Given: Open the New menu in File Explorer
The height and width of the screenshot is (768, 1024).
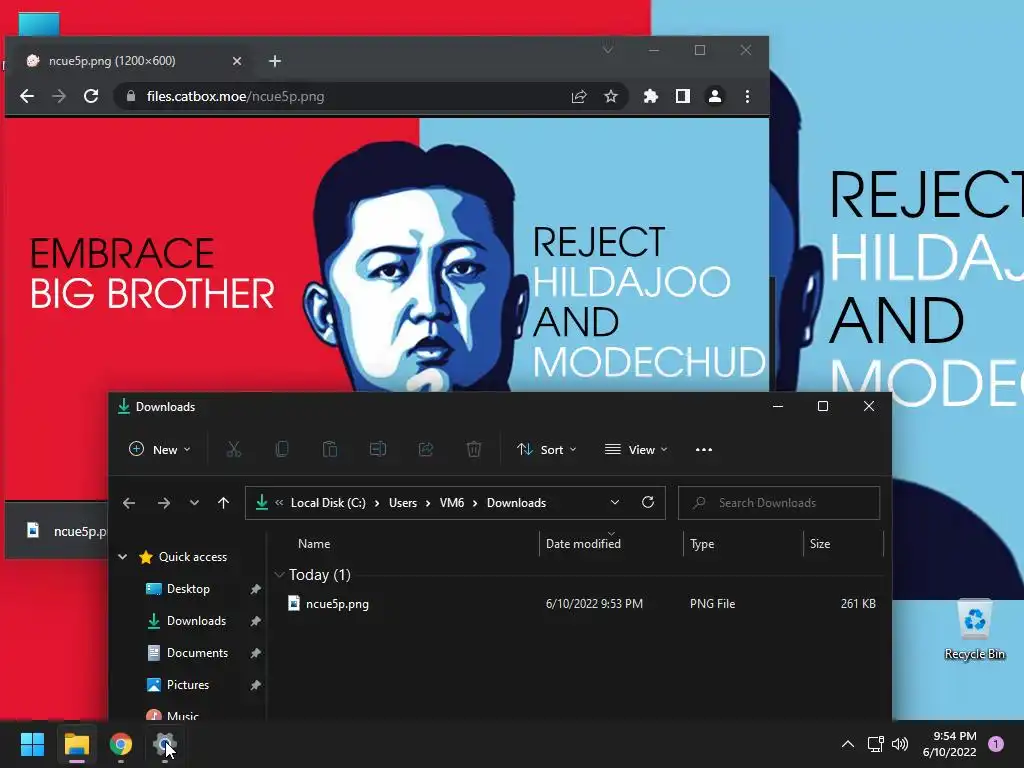Looking at the screenshot, I should 160,449.
